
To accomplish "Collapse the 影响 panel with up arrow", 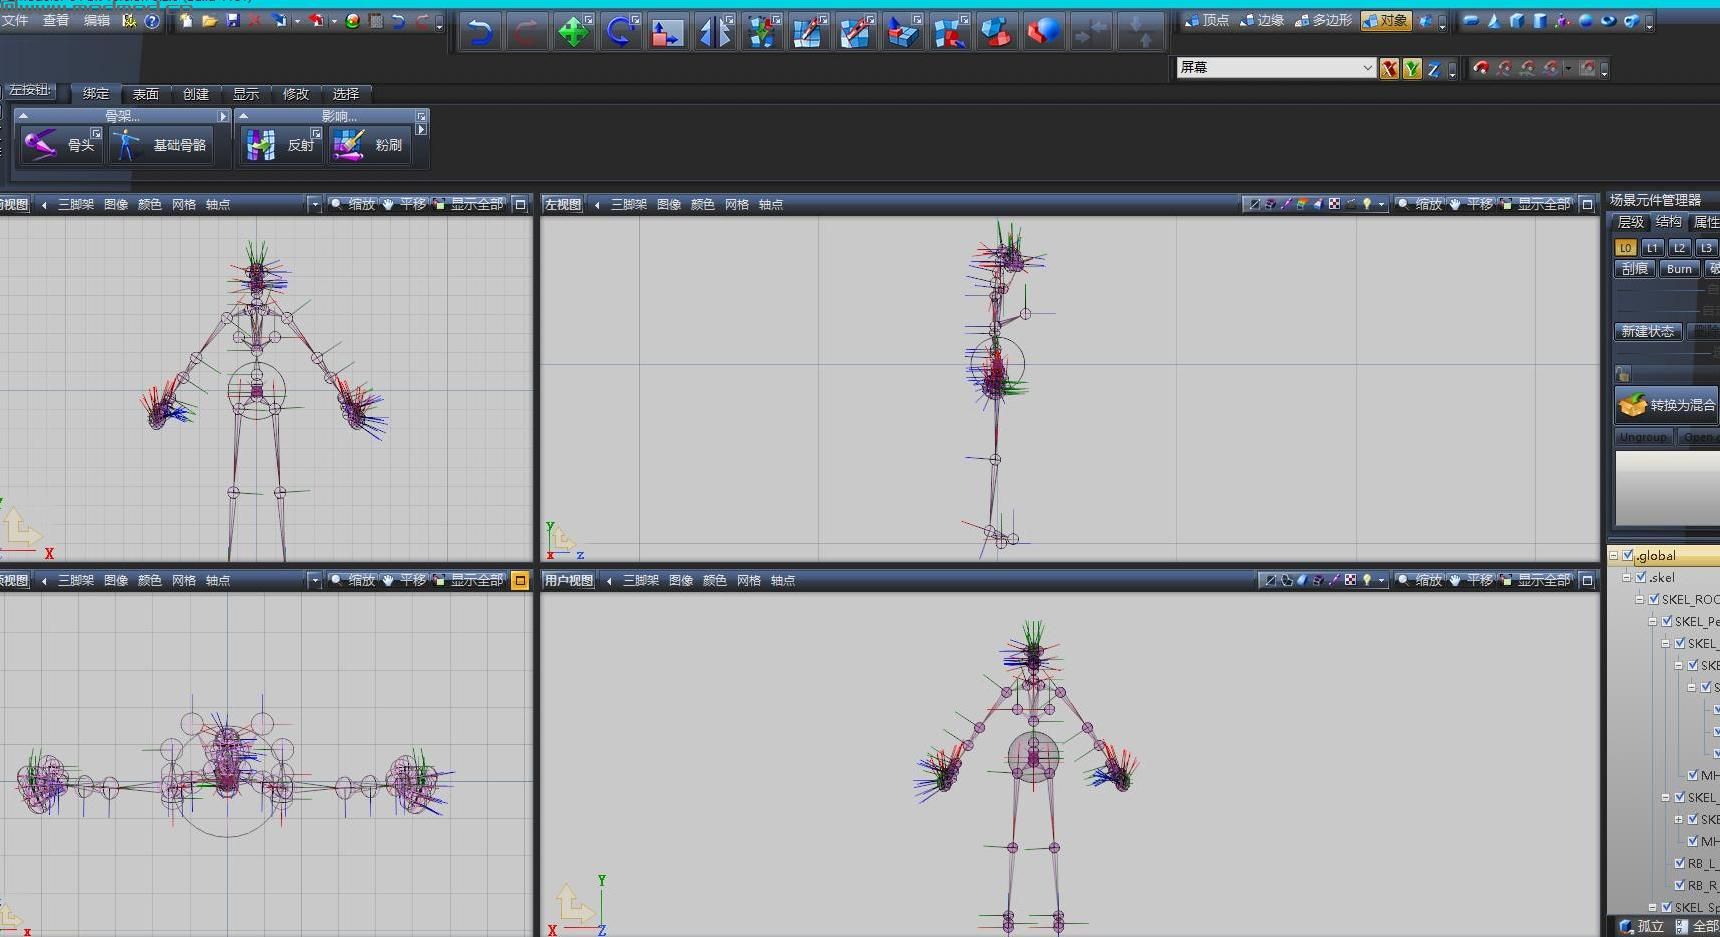I will [x=243, y=116].
